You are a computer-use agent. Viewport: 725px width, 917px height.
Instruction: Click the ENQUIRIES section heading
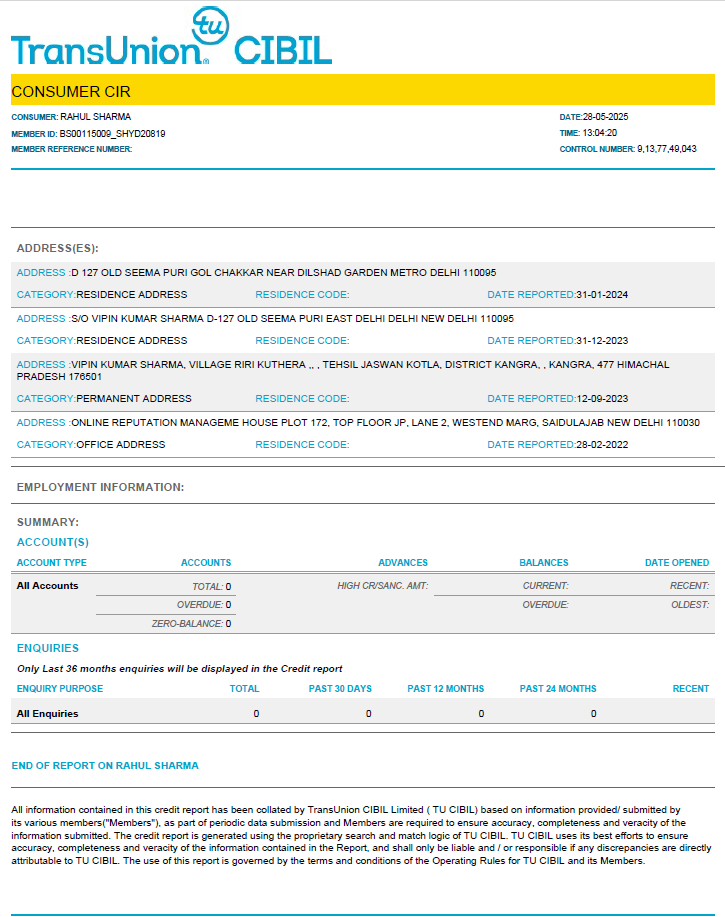47,648
